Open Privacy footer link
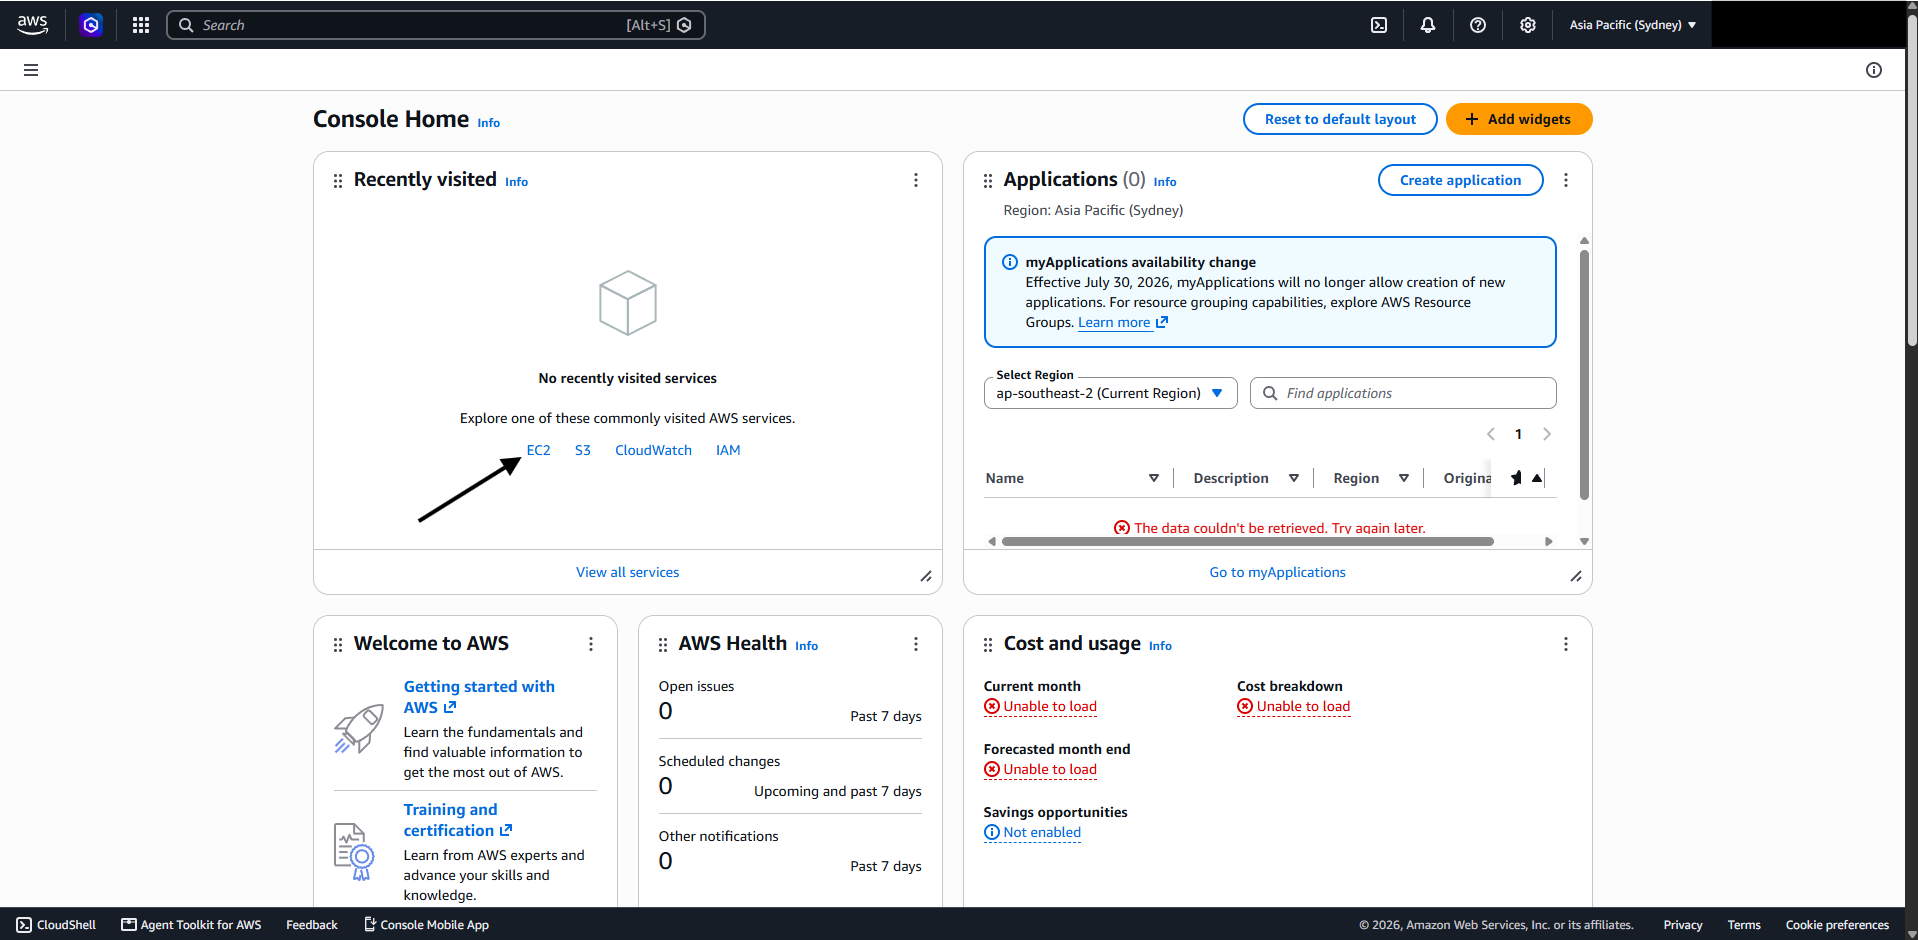The image size is (1918, 940). pyautogui.click(x=1683, y=925)
